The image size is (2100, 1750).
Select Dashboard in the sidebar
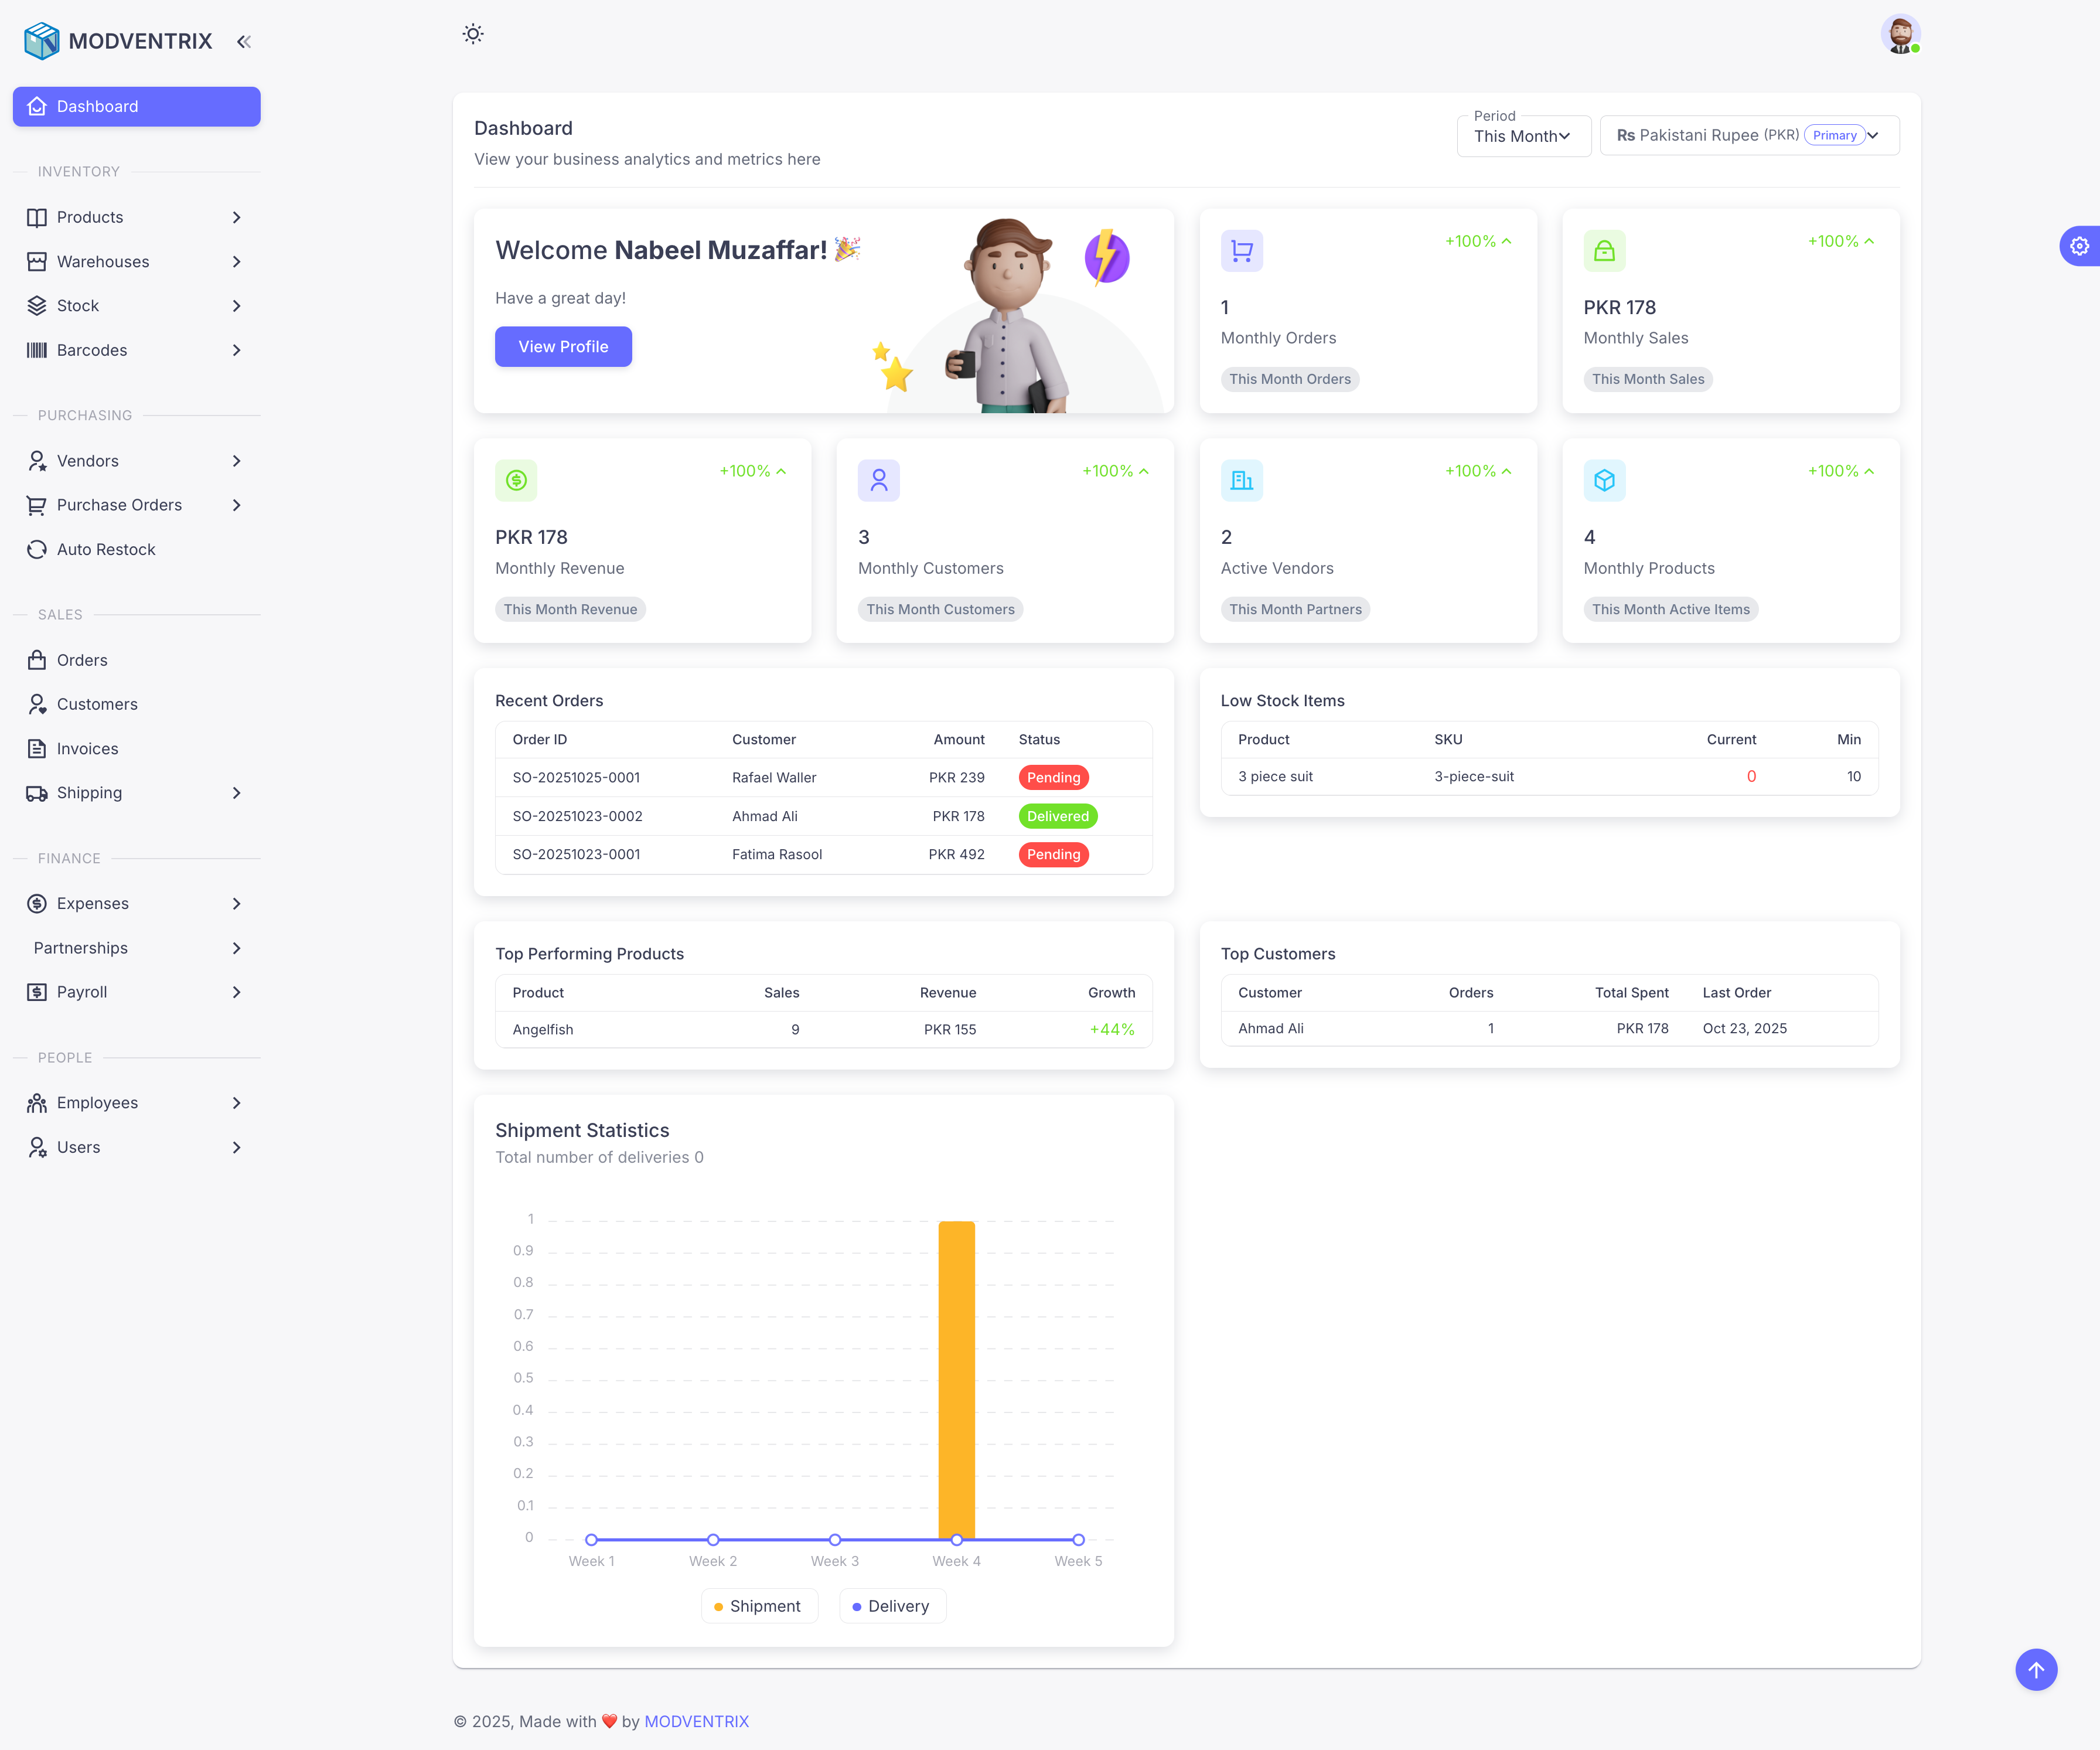pyautogui.click(x=136, y=106)
